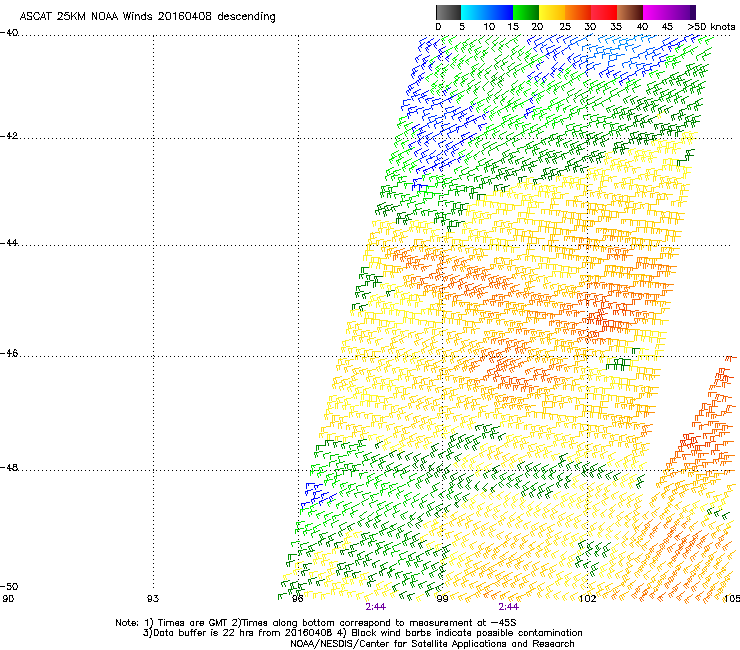Viewport: 740px width, 650px height.
Task: Click the '105' longitude axis label
Action: click(732, 599)
